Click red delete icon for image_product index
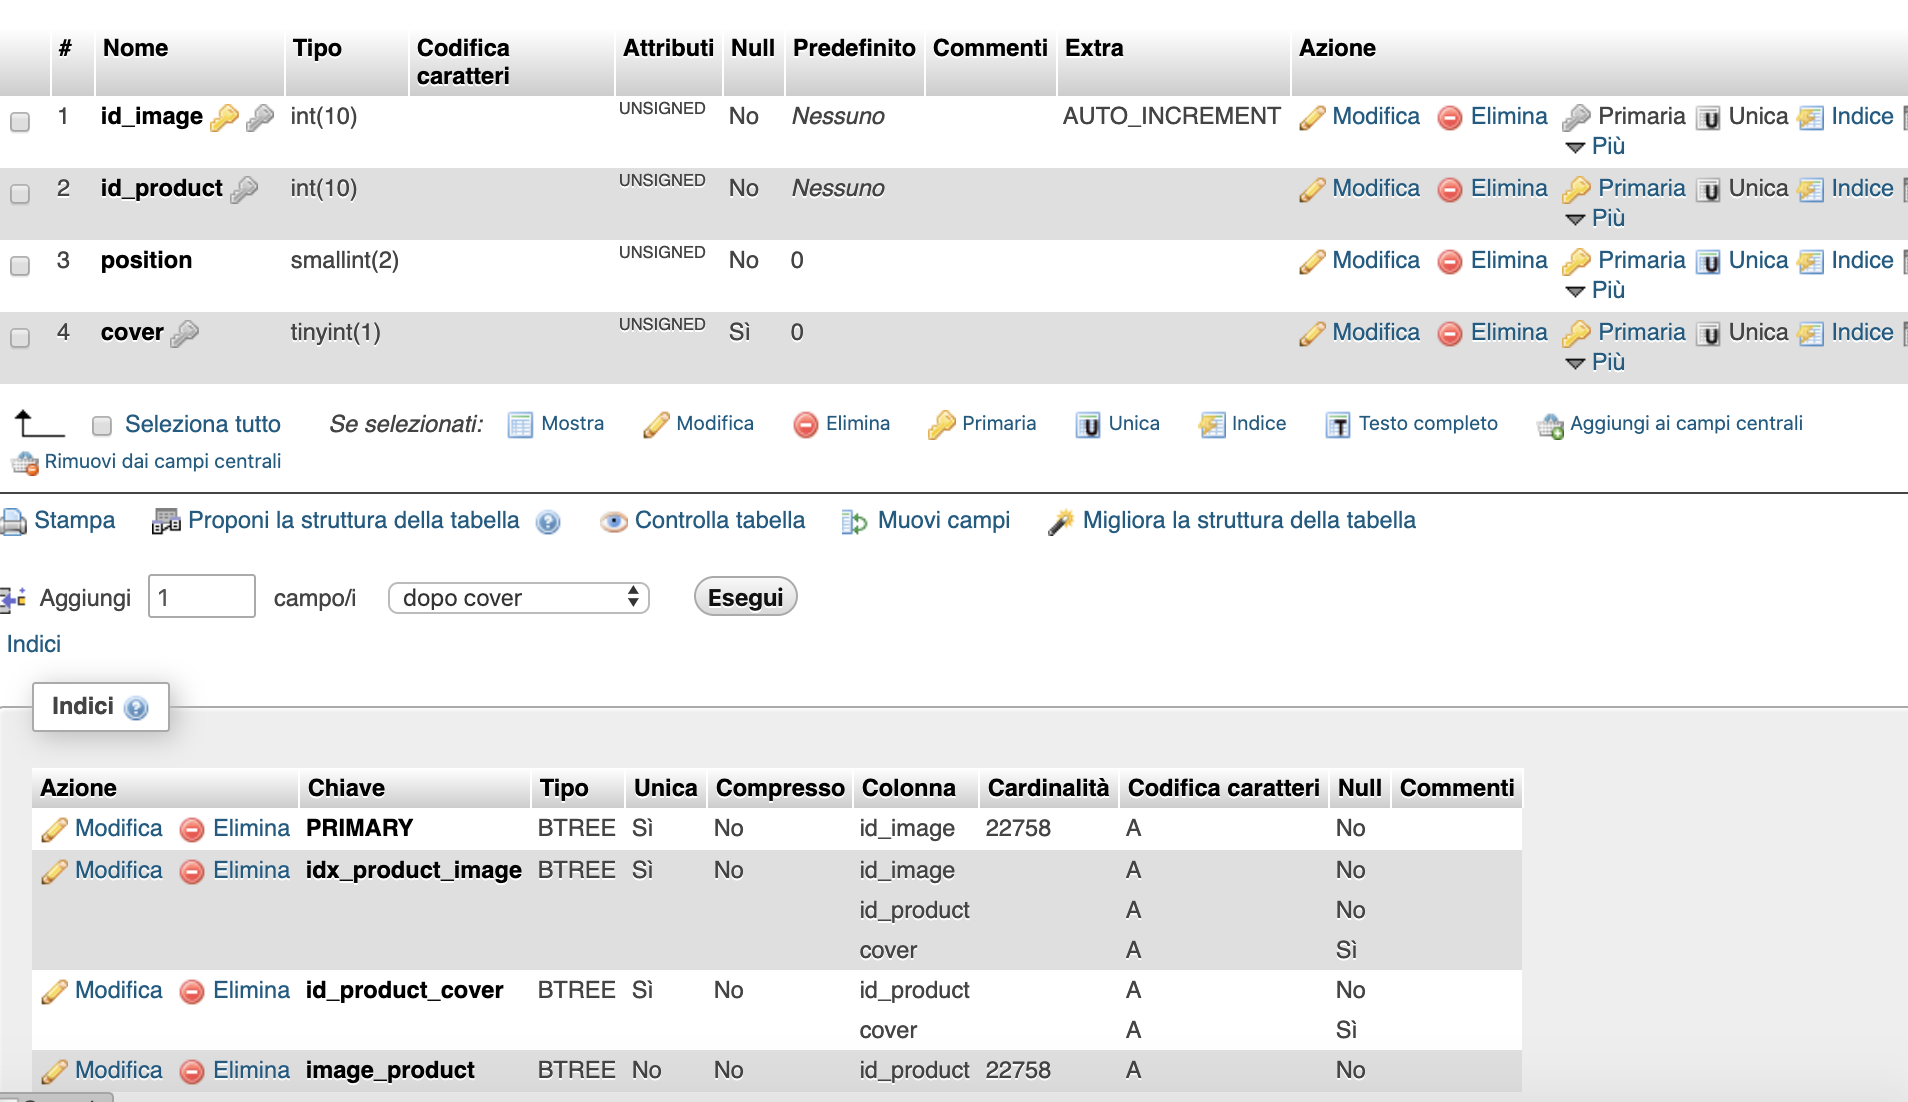Image resolution: width=1908 pixels, height=1102 pixels. click(x=192, y=1071)
